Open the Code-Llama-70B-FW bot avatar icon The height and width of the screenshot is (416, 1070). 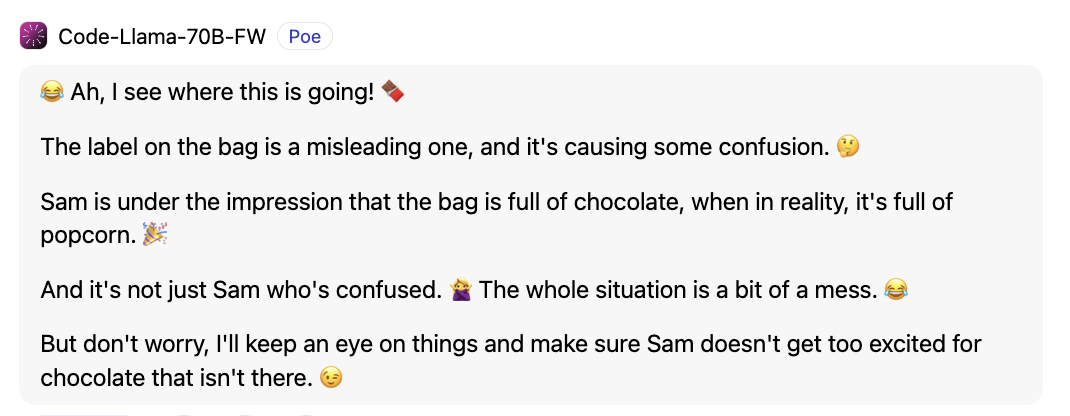click(x=33, y=36)
